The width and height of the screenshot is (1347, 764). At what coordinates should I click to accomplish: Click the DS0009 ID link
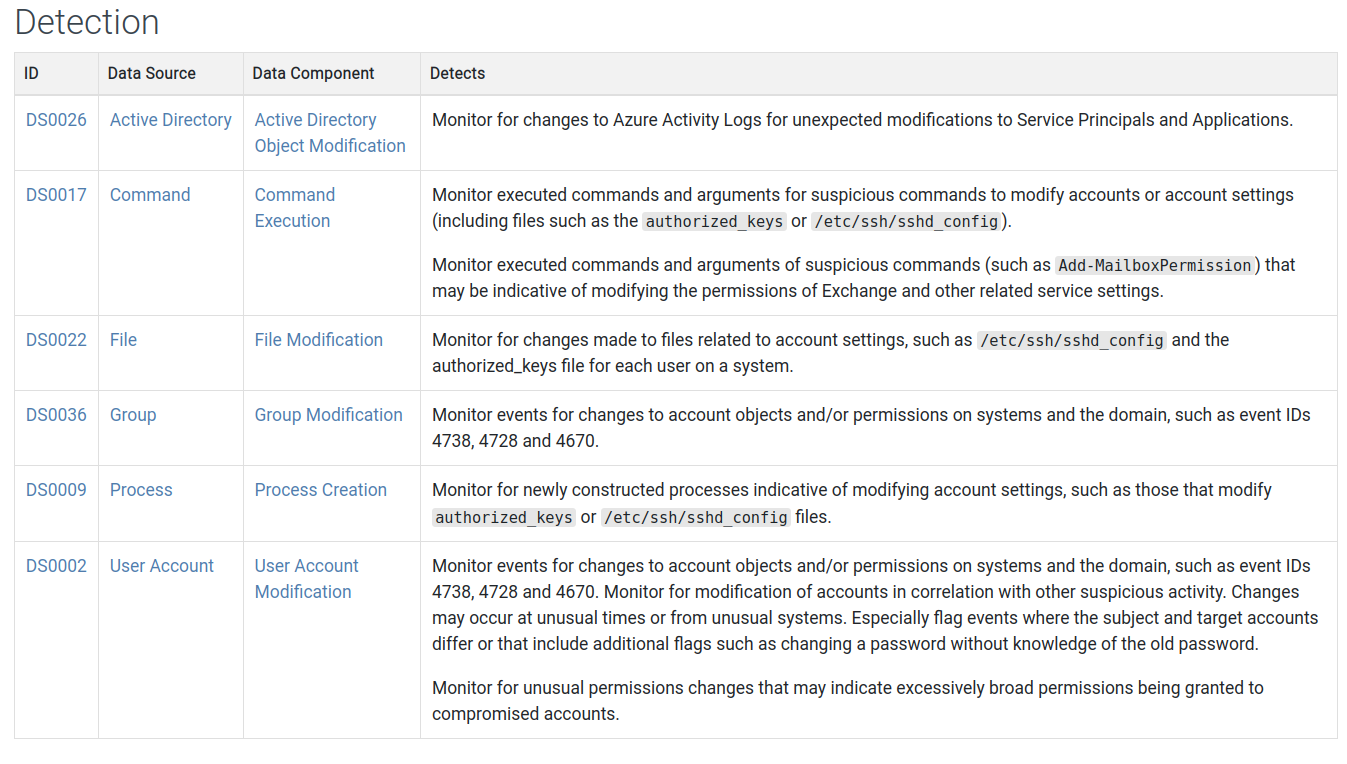(x=56, y=490)
